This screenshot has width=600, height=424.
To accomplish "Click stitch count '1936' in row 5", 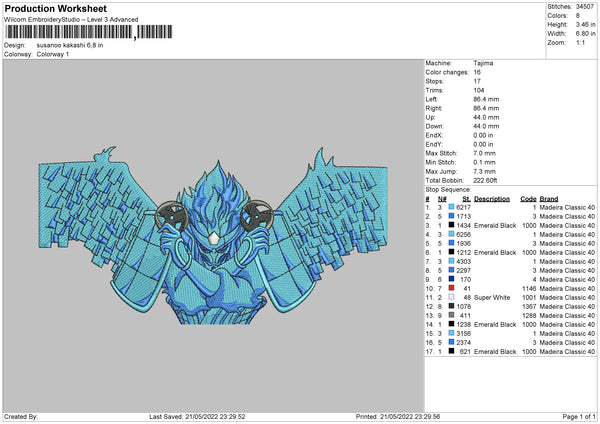I will (x=463, y=243).
